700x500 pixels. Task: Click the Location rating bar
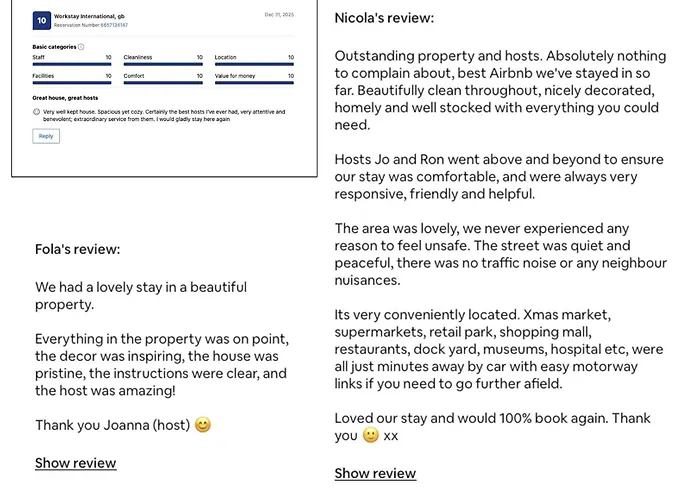click(x=254, y=64)
